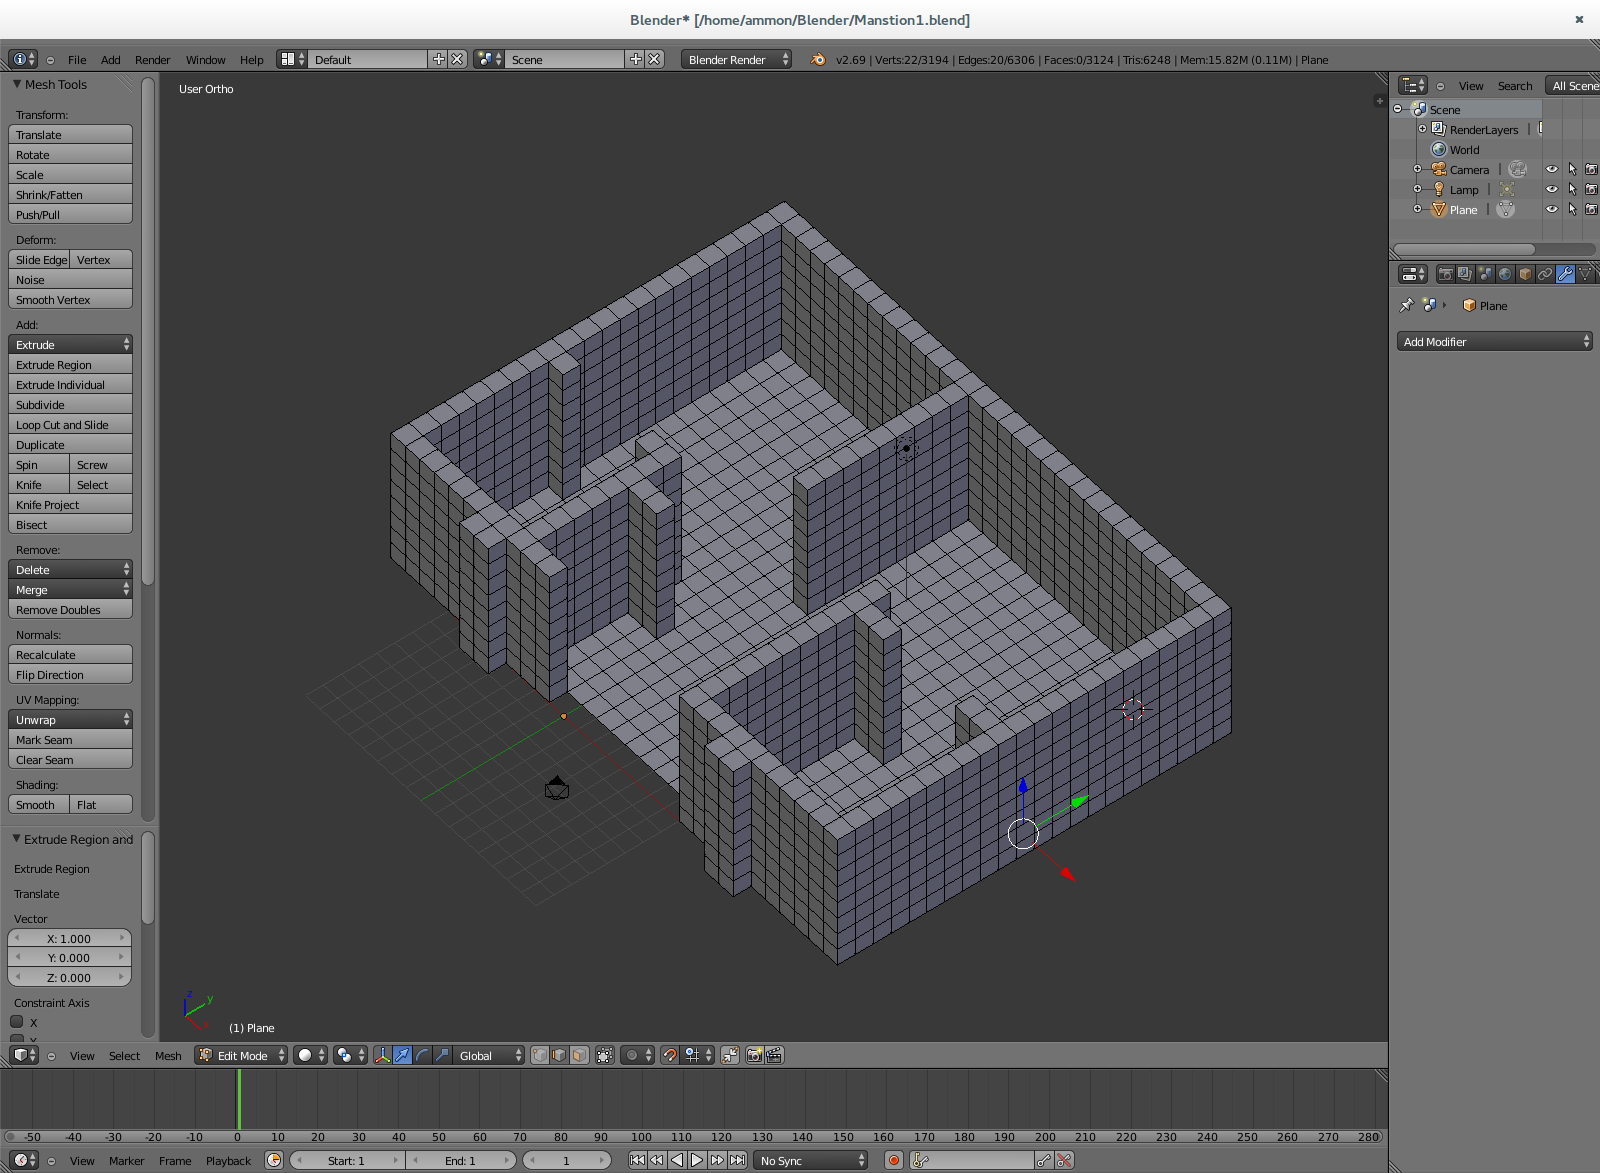This screenshot has height=1173, width=1600.
Task: Collapse the Scene node in outliner
Action: pyautogui.click(x=1398, y=109)
